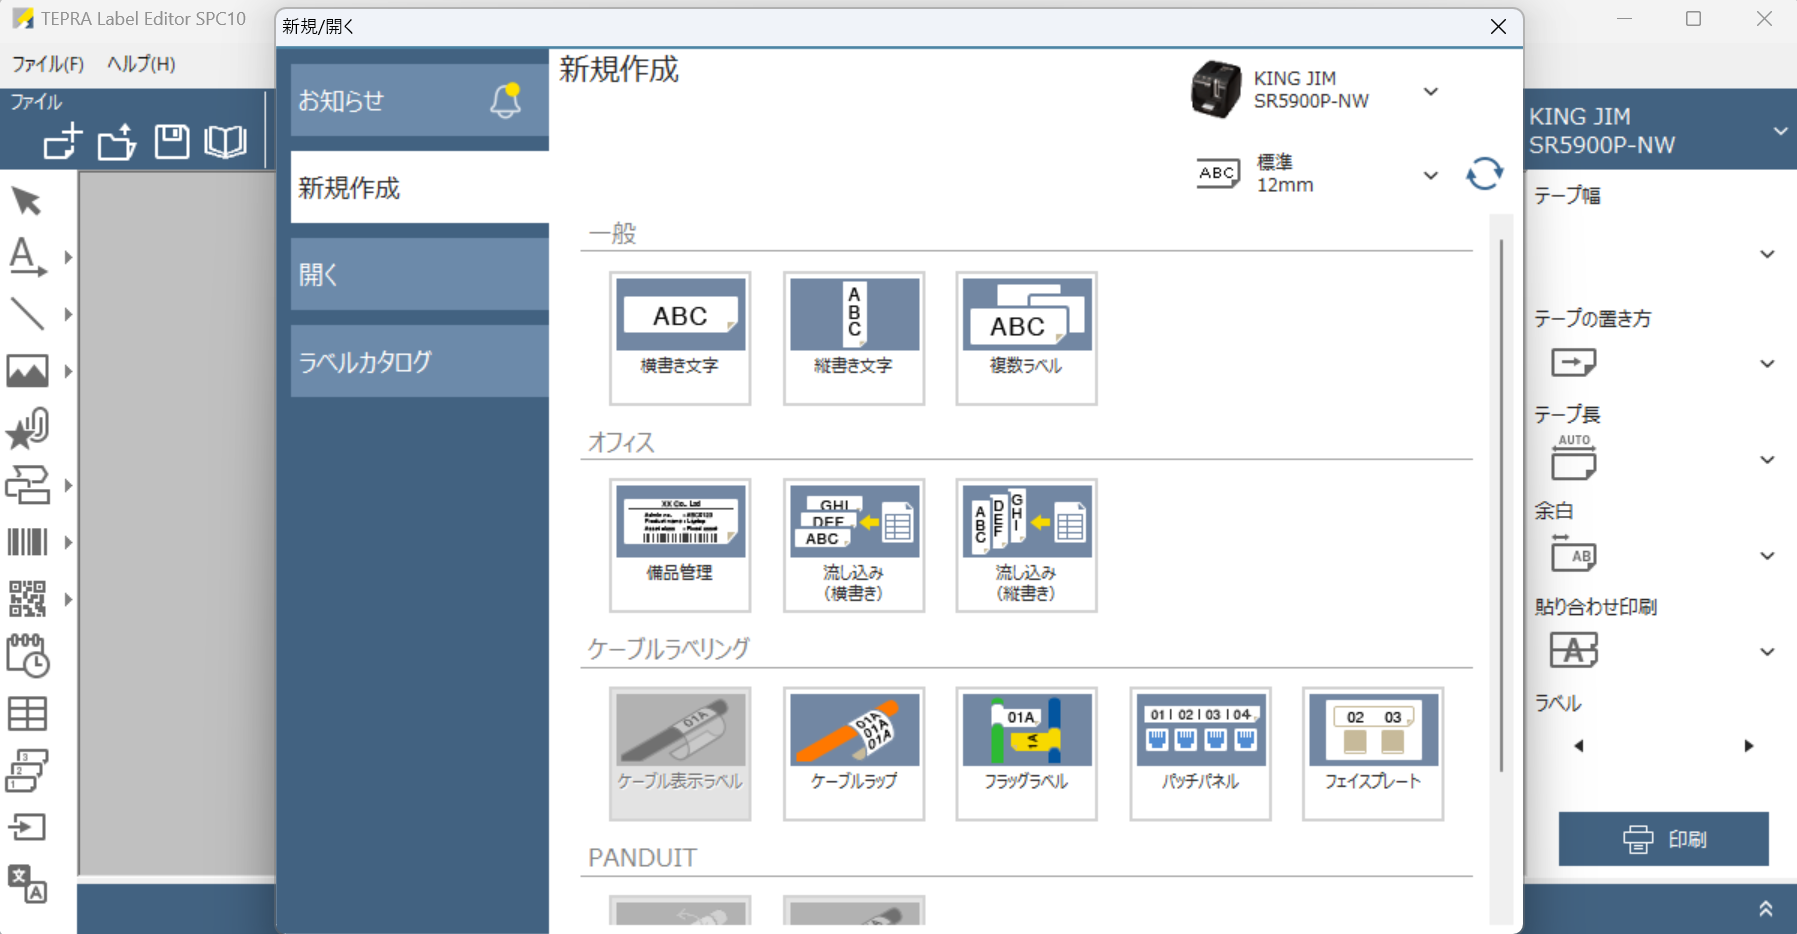Screen dimensions: 1797x934
Task: Click the refresh tape info icon
Action: (x=1484, y=174)
